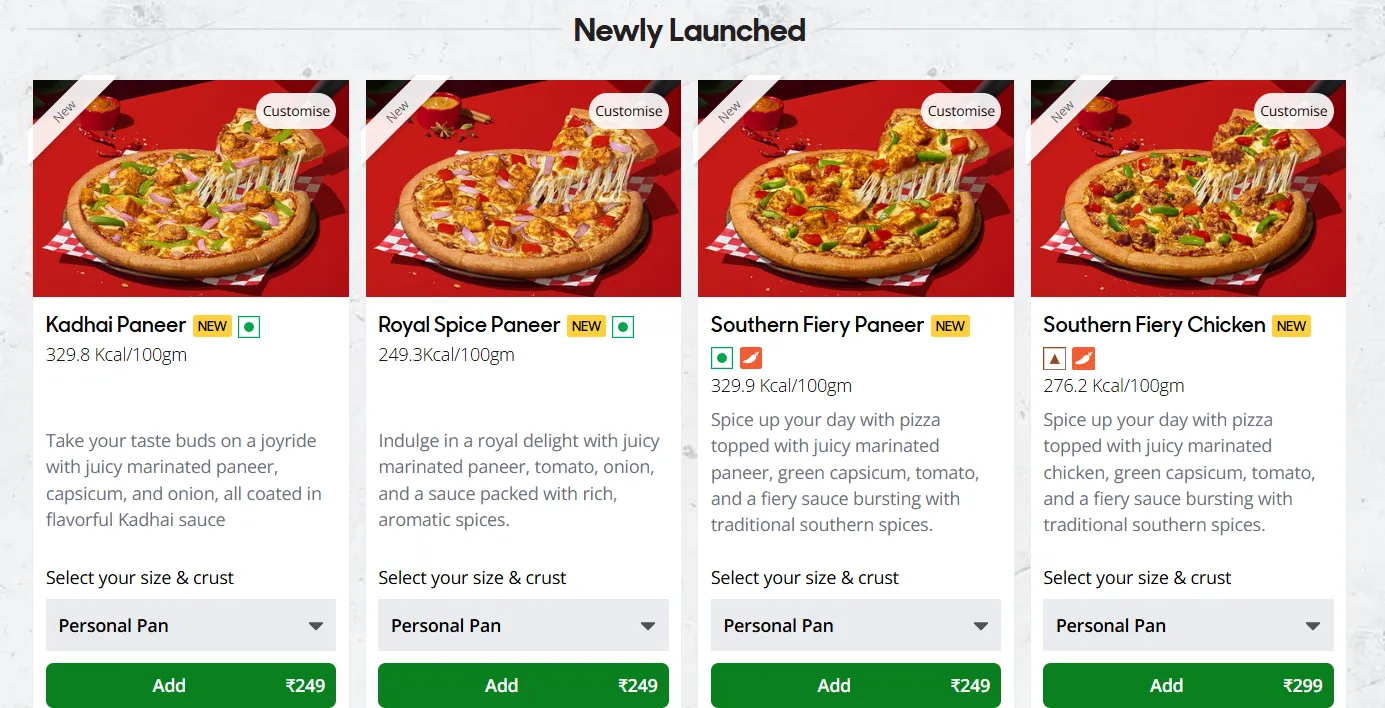Click the spicy chili icon under Southern Fiery Paneer

click(751, 357)
